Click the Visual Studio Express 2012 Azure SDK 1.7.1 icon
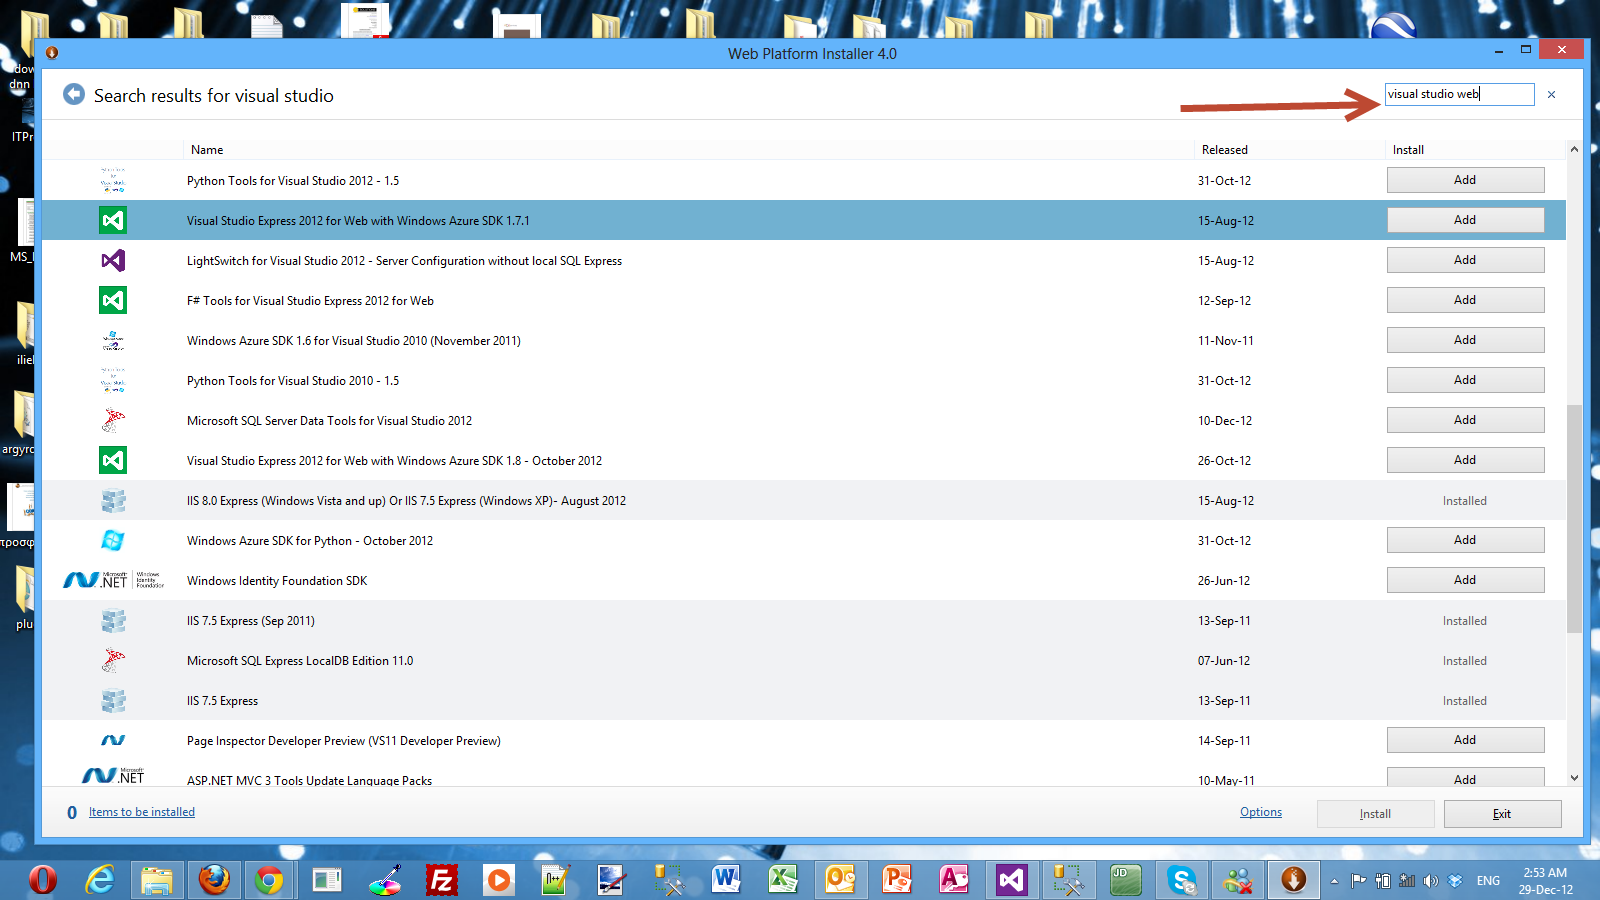This screenshot has height=900, width=1600. [x=113, y=220]
